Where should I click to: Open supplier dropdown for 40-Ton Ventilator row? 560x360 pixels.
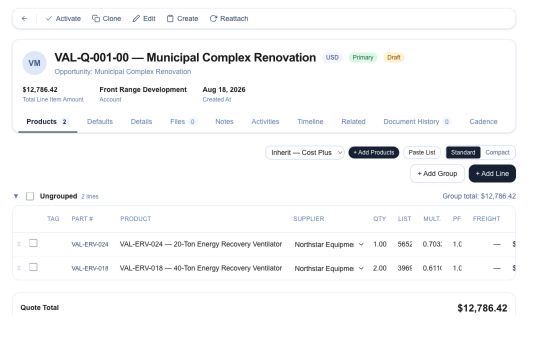pyautogui.click(x=329, y=268)
